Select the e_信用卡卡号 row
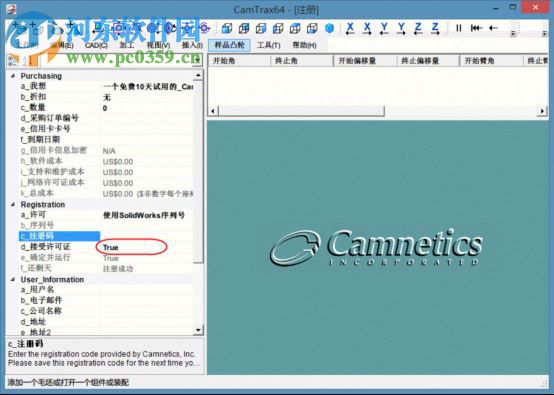Viewport: 554px width, 395px height. tap(106, 129)
